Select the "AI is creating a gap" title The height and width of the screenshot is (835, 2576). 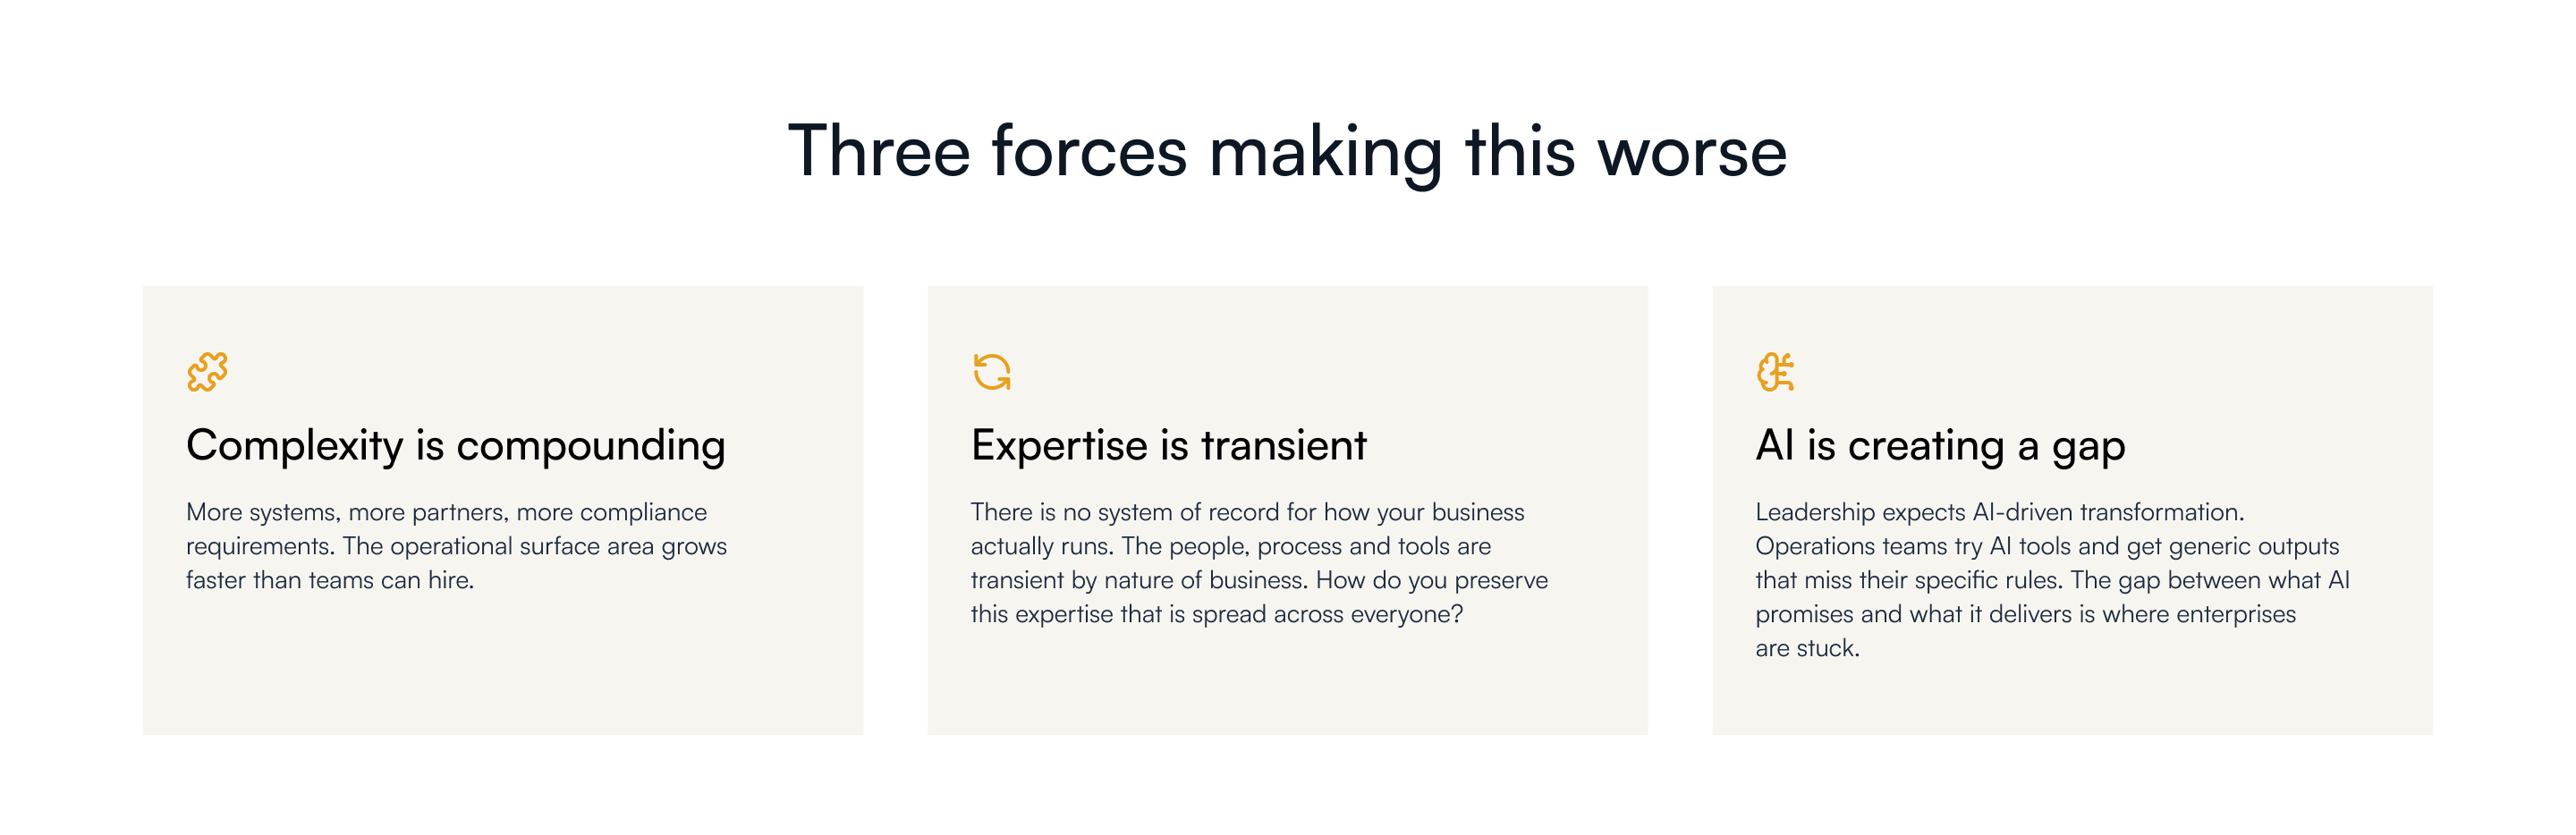tap(1939, 446)
